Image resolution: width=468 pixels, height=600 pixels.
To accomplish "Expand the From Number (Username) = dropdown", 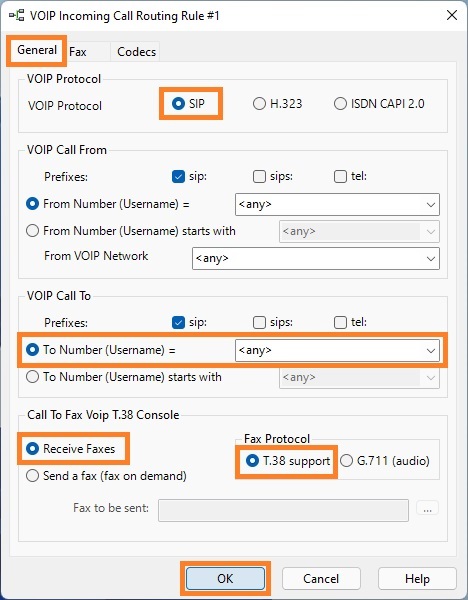I will (337, 204).
